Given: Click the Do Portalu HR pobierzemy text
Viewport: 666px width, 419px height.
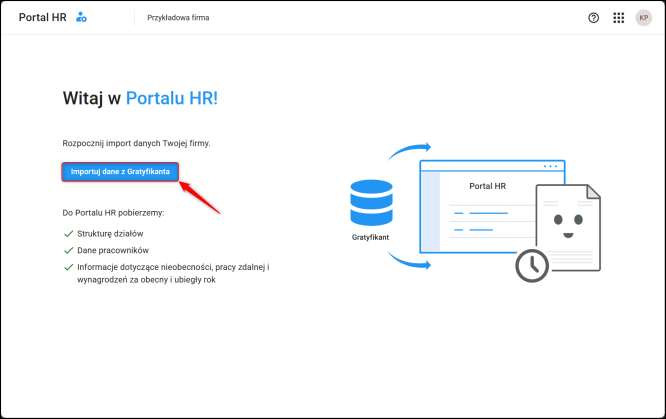Looking at the screenshot, I should (x=113, y=213).
